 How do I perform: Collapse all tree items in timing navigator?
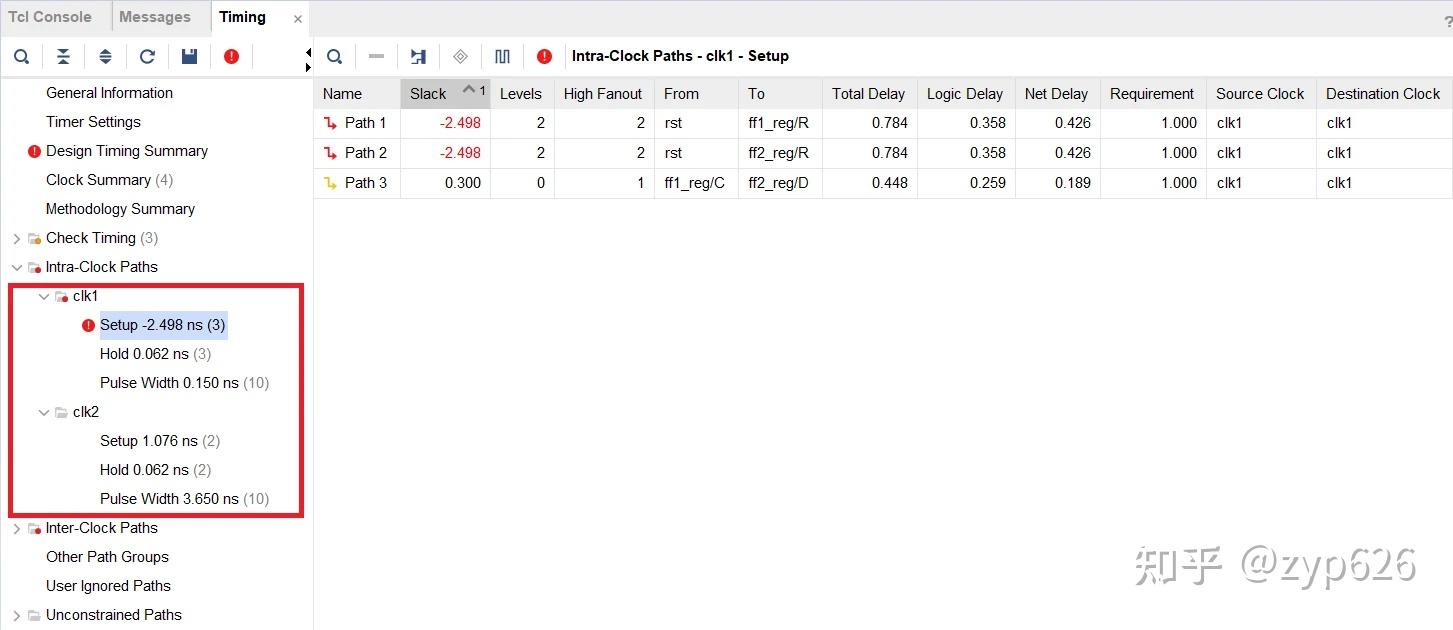pyautogui.click(x=63, y=56)
